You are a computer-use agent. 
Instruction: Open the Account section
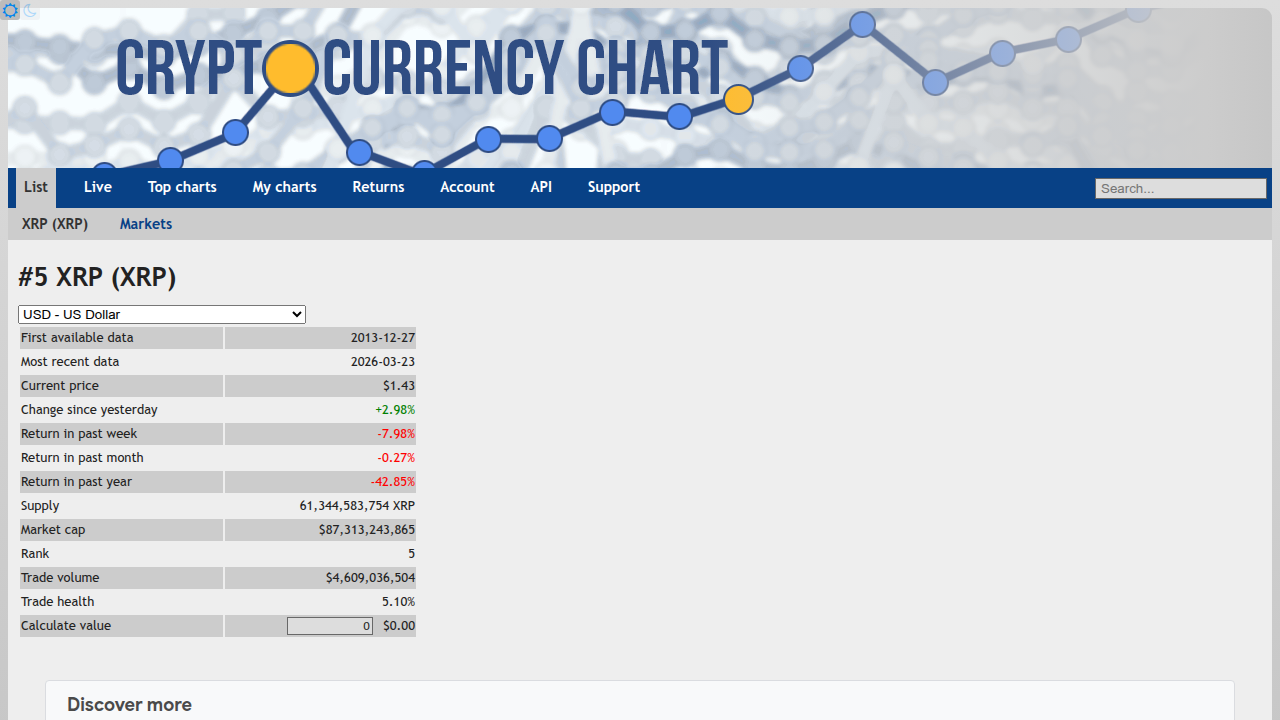tap(467, 187)
